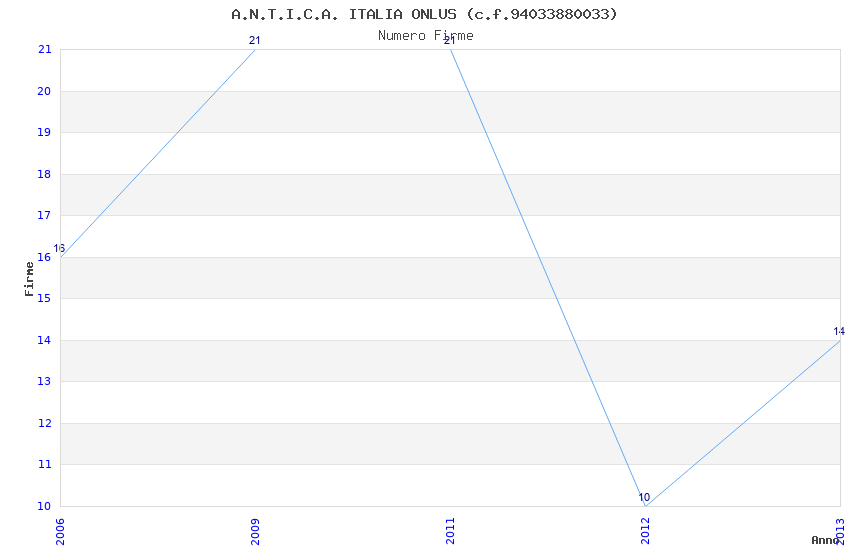This screenshot has width=850, height=550.
Task: Click y-axis tick label 19
Action: (44, 132)
